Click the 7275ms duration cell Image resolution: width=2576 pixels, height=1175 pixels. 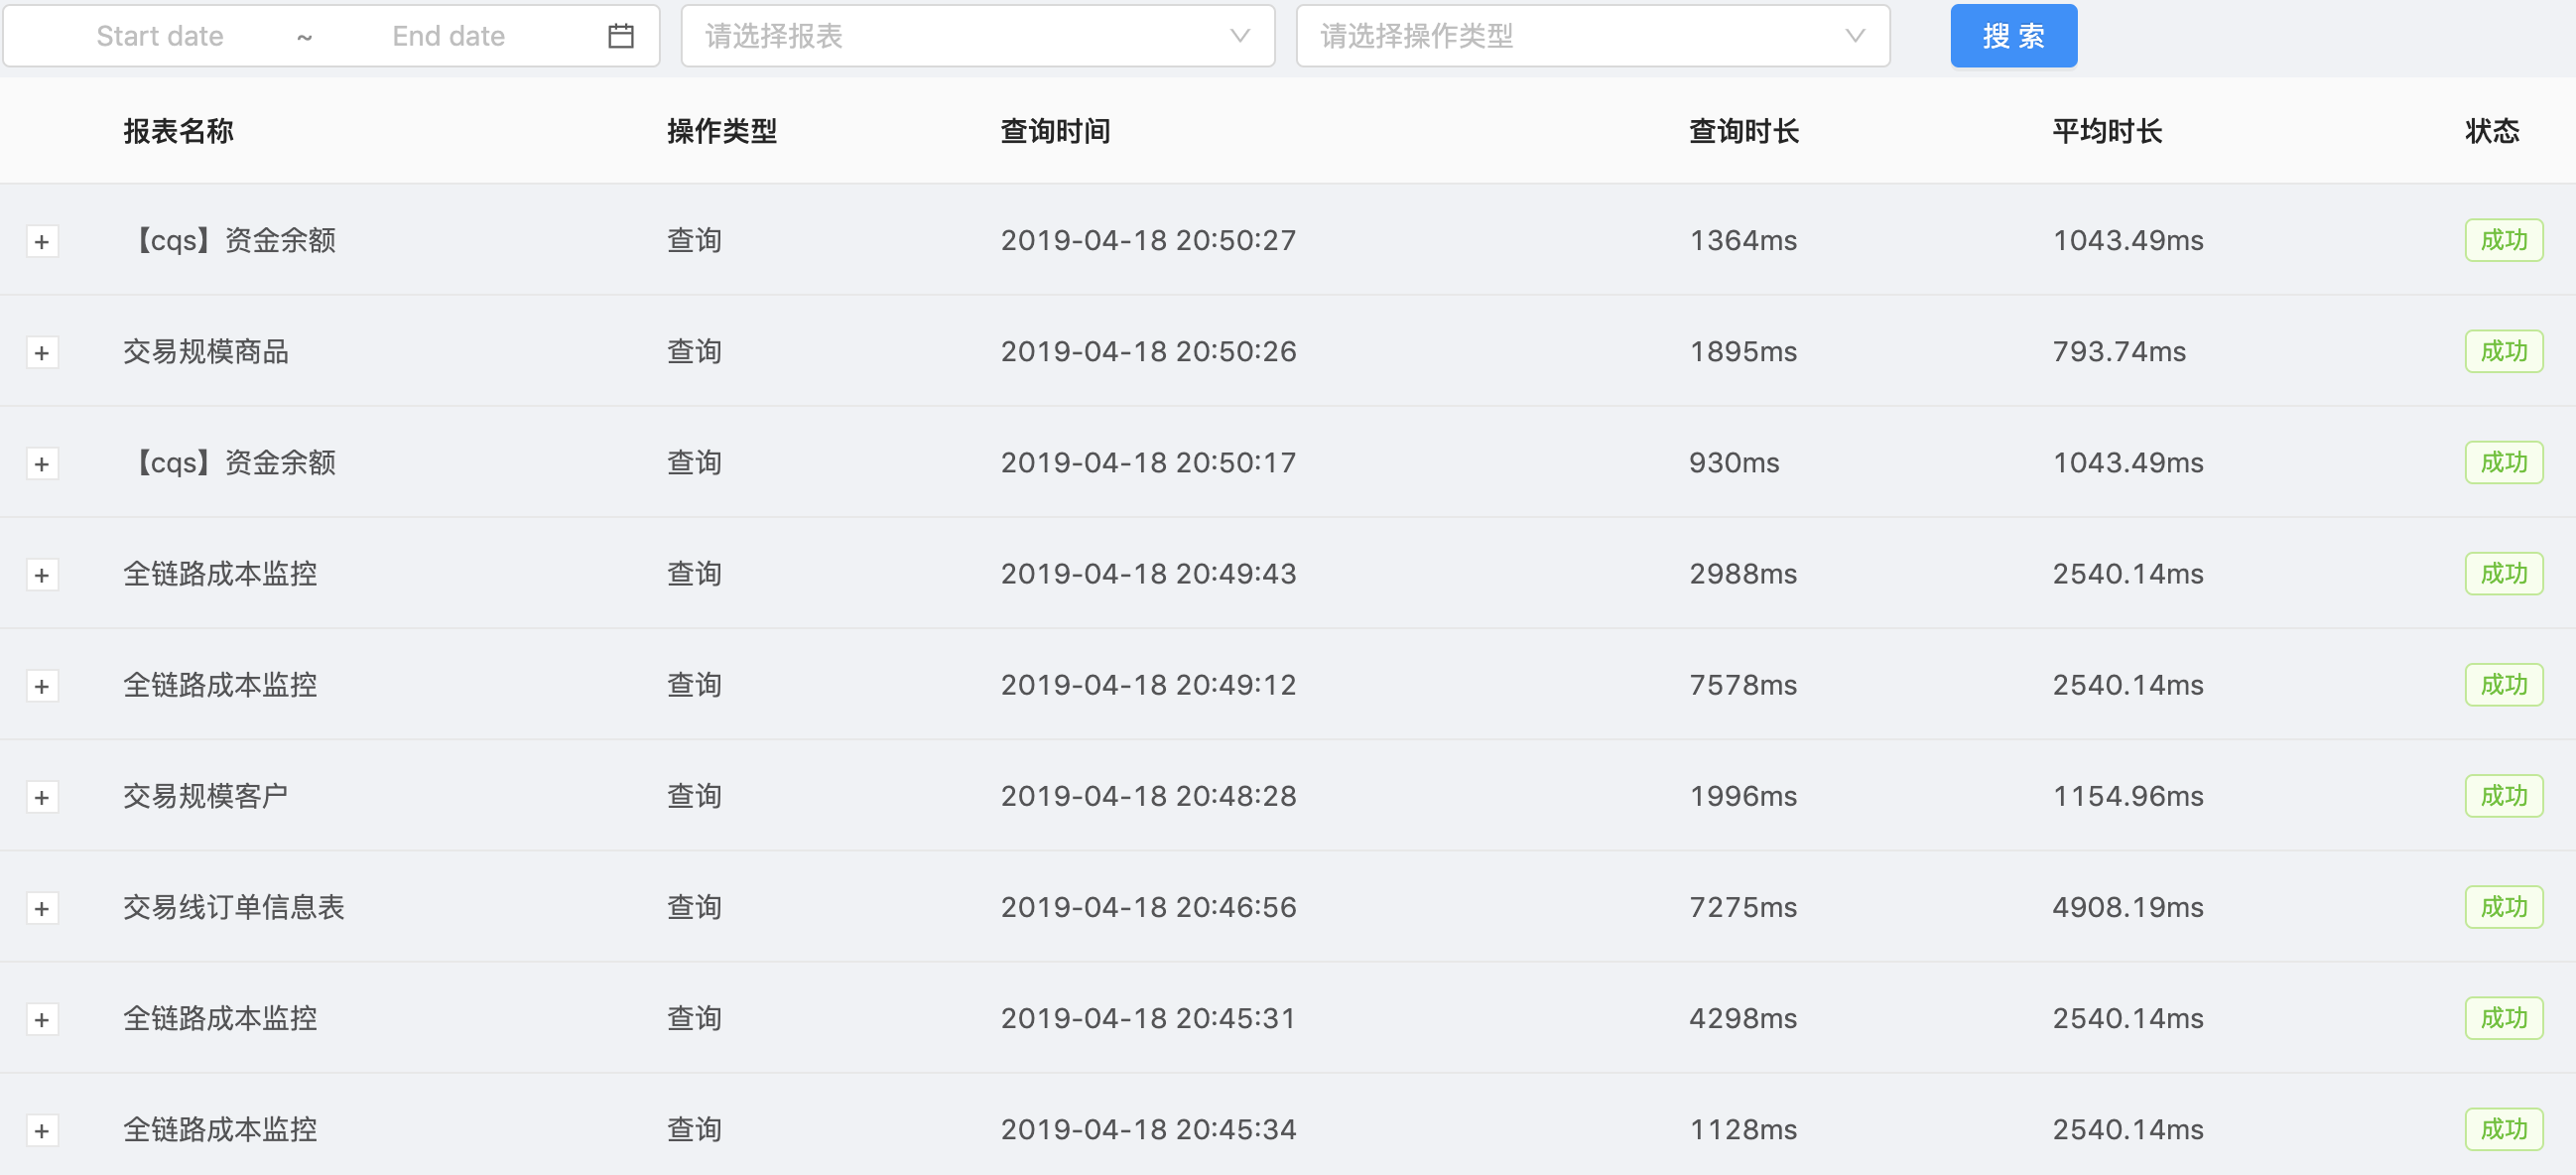coord(1742,907)
